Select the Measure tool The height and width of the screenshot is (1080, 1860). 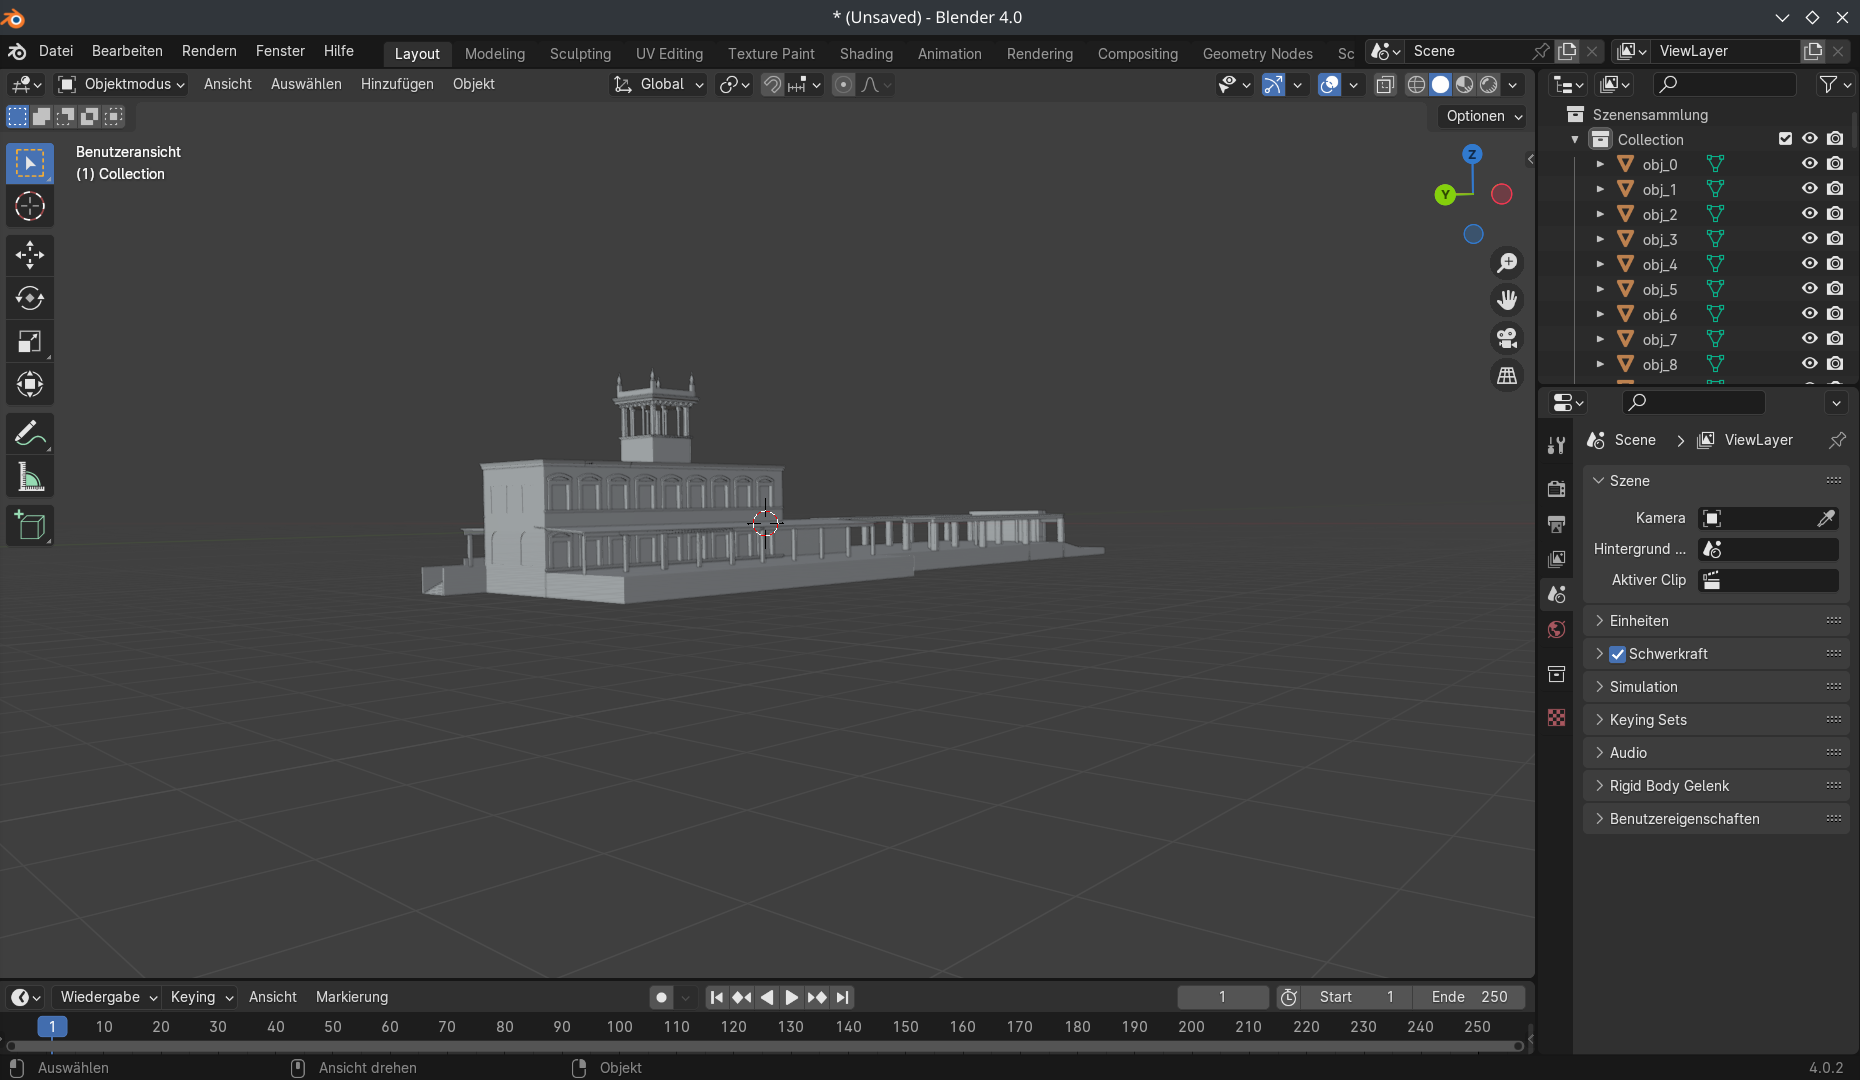(30, 478)
